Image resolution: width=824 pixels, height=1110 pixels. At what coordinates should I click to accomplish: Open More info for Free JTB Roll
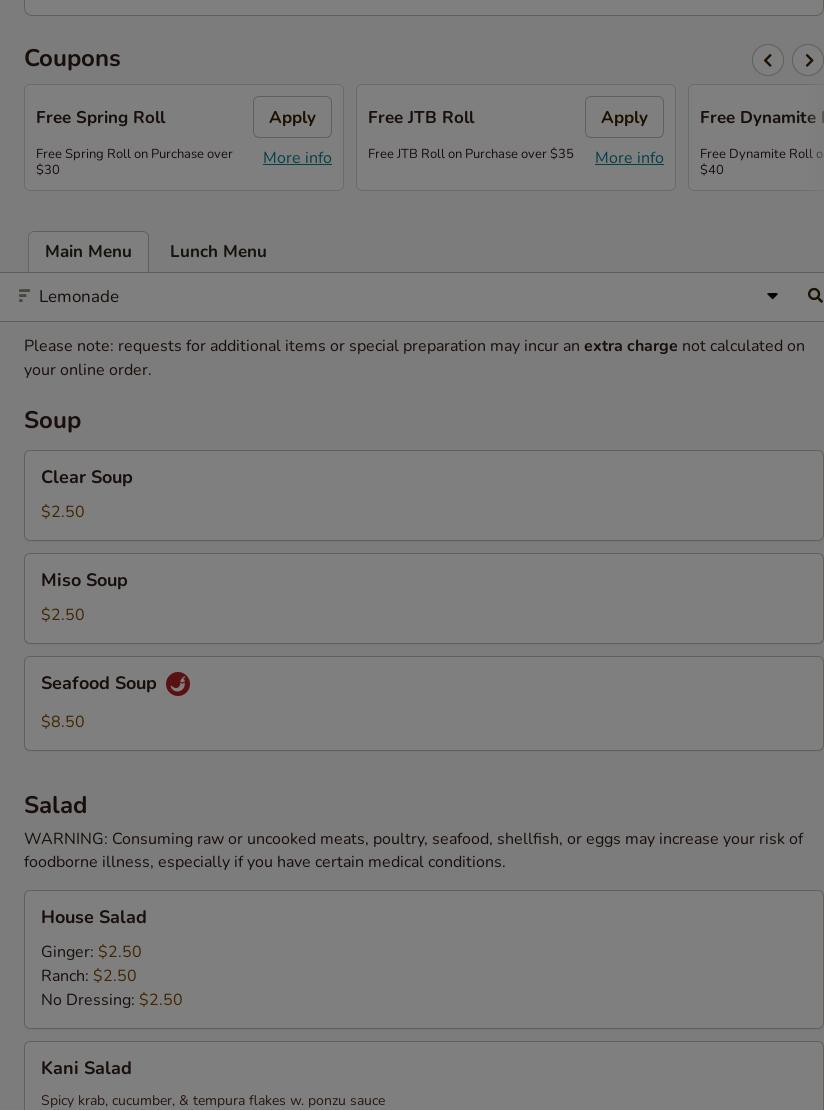(629, 158)
